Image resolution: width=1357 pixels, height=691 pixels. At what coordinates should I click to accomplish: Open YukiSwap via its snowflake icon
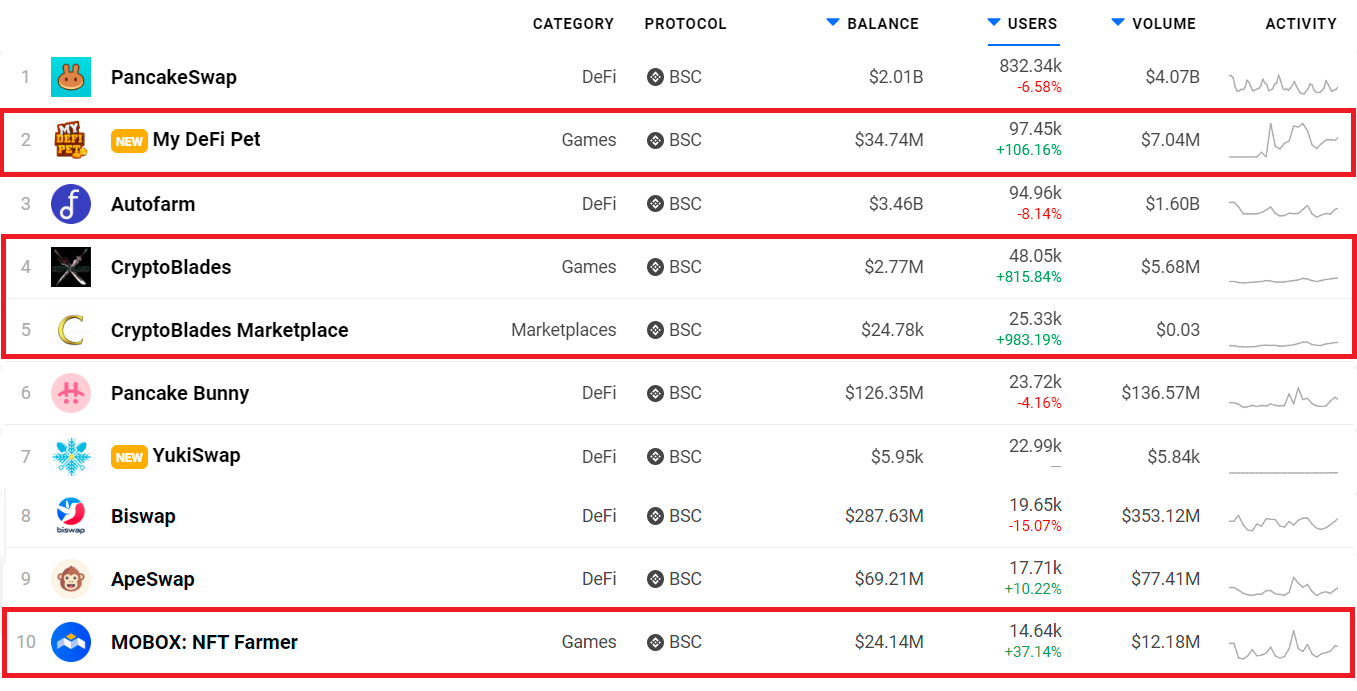coord(71,456)
